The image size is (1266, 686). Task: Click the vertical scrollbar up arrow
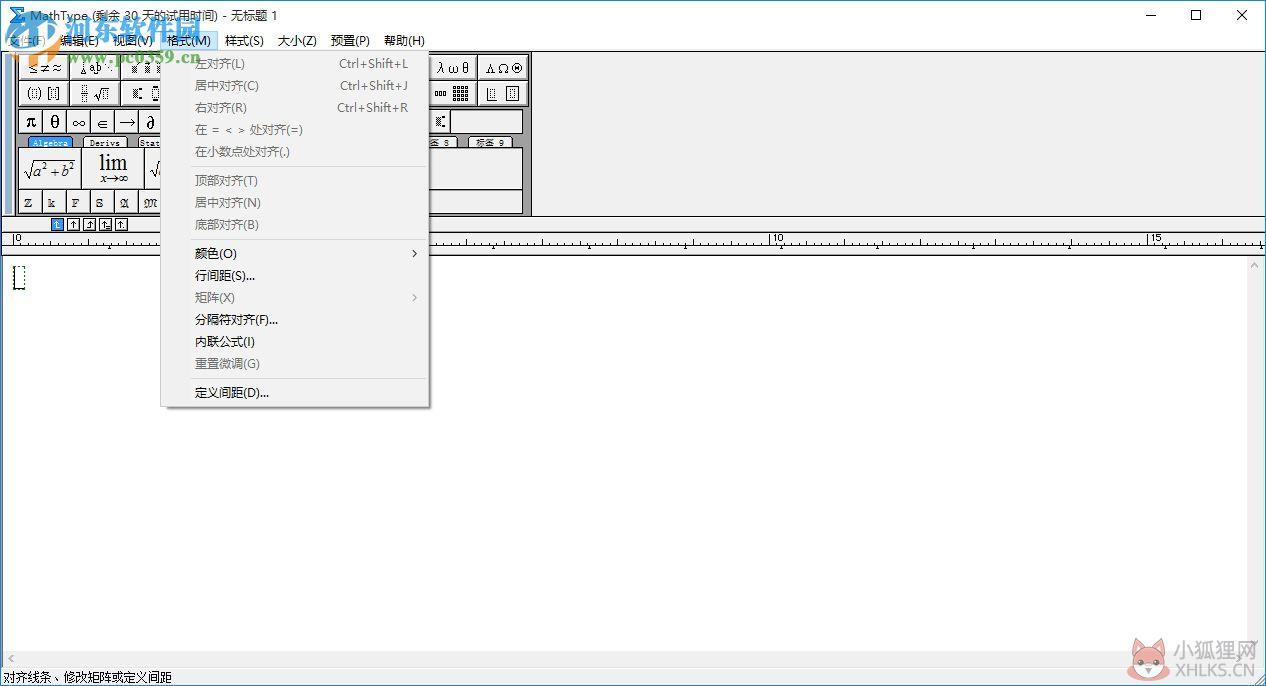[1256, 266]
